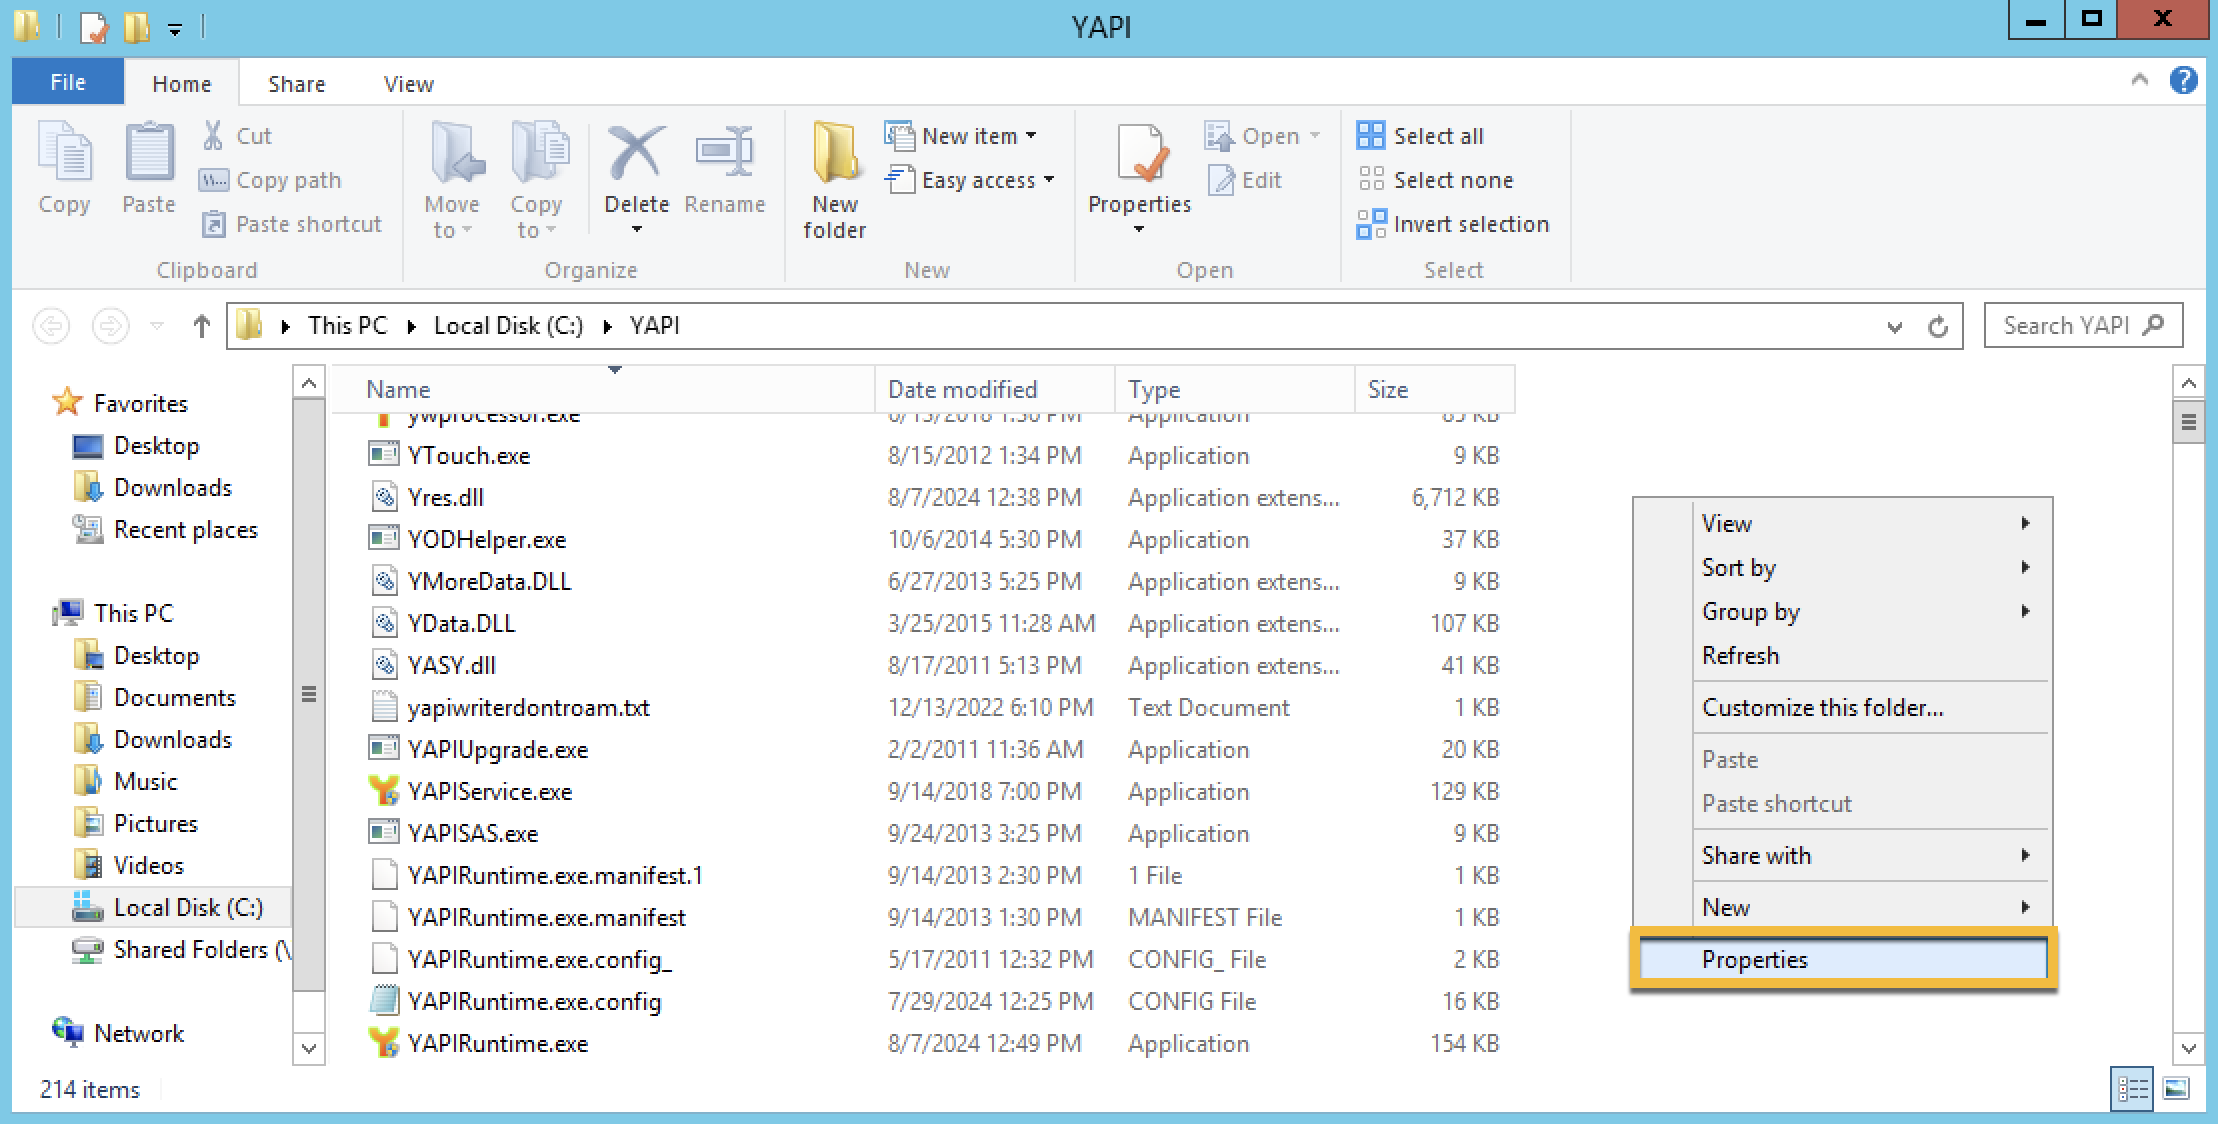The image size is (2218, 1124).
Task: Click the file list scroll down arrow
Action: (x=2188, y=1048)
